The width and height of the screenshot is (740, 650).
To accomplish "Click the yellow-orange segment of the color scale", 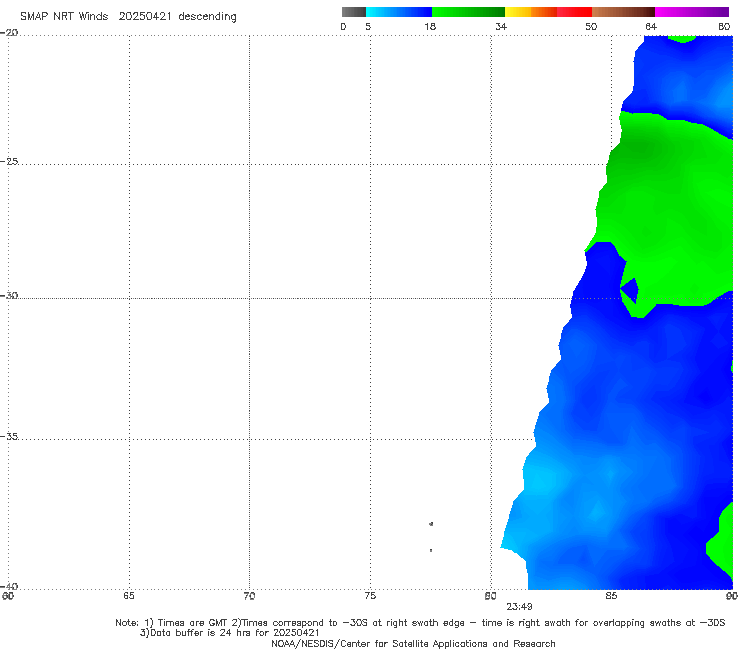I will coord(531,12).
